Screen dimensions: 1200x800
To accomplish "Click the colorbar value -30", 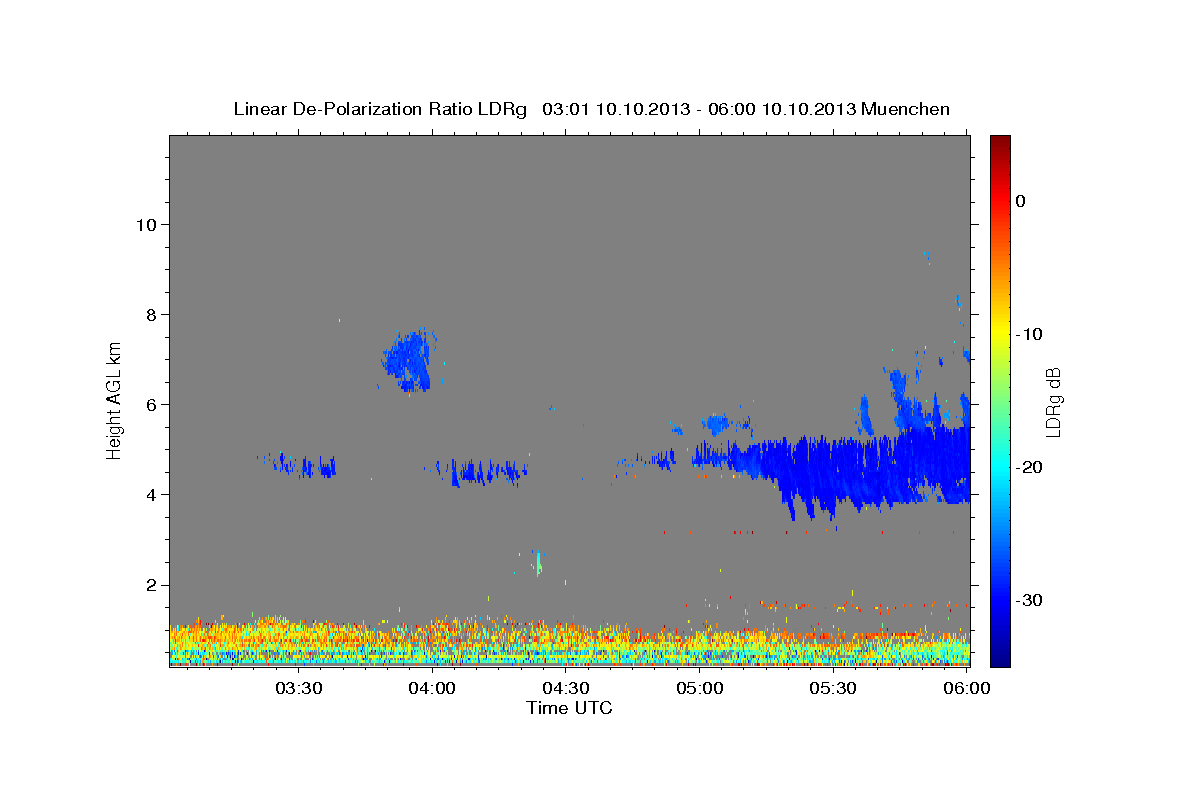I will (x=1030, y=600).
